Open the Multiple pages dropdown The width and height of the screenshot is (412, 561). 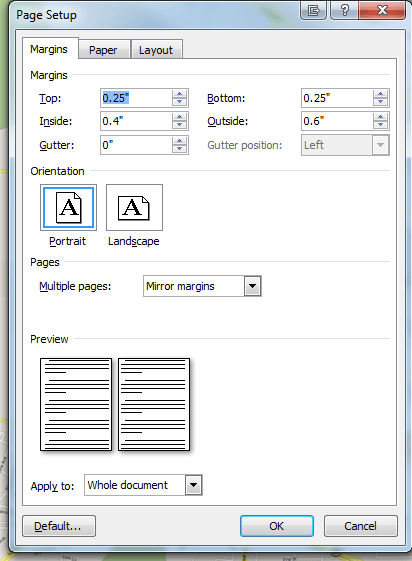pyautogui.click(x=252, y=286)
